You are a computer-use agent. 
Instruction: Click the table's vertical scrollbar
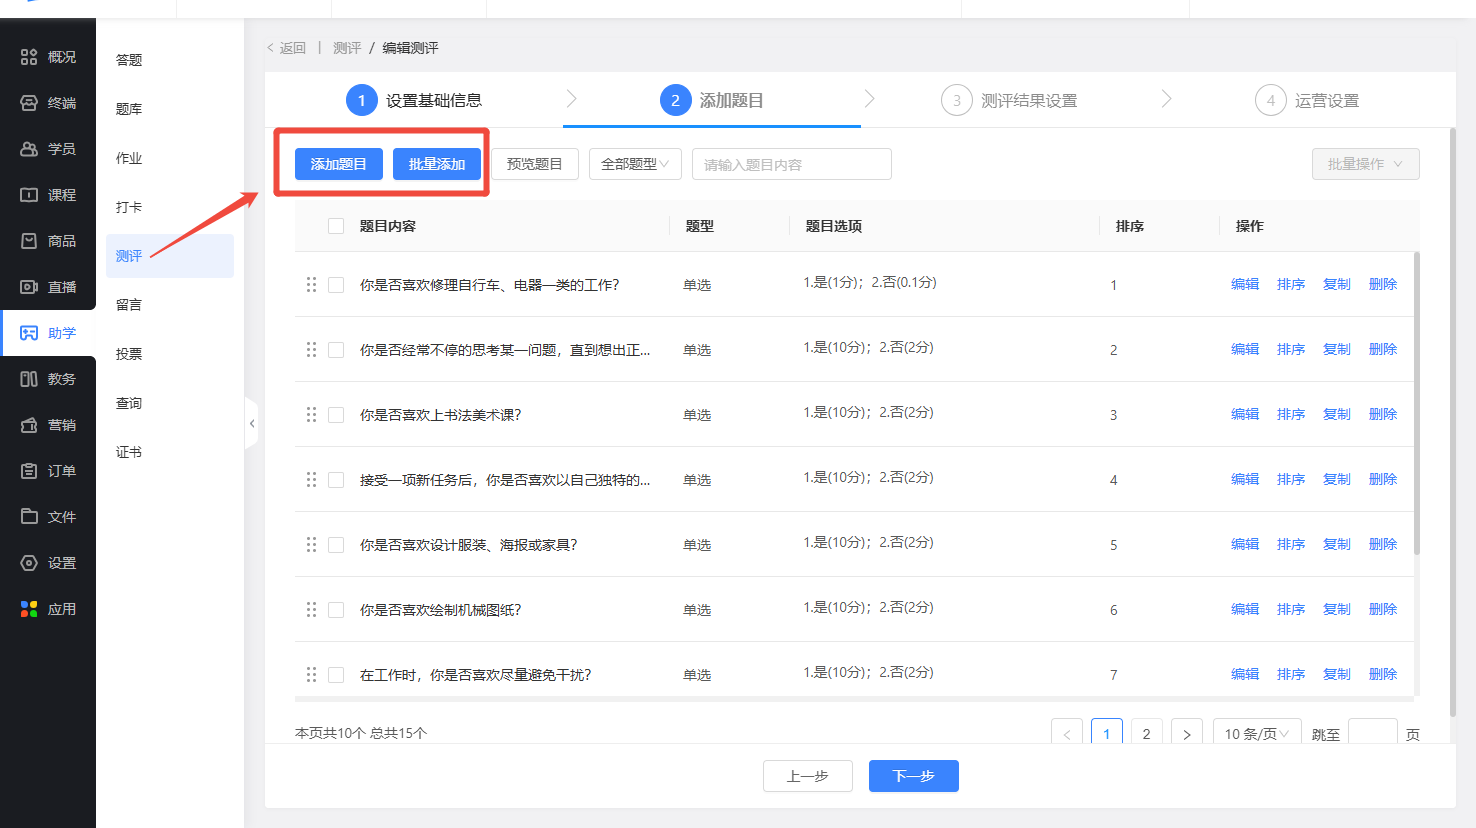pyautogui.click(x=1417, y=400)
